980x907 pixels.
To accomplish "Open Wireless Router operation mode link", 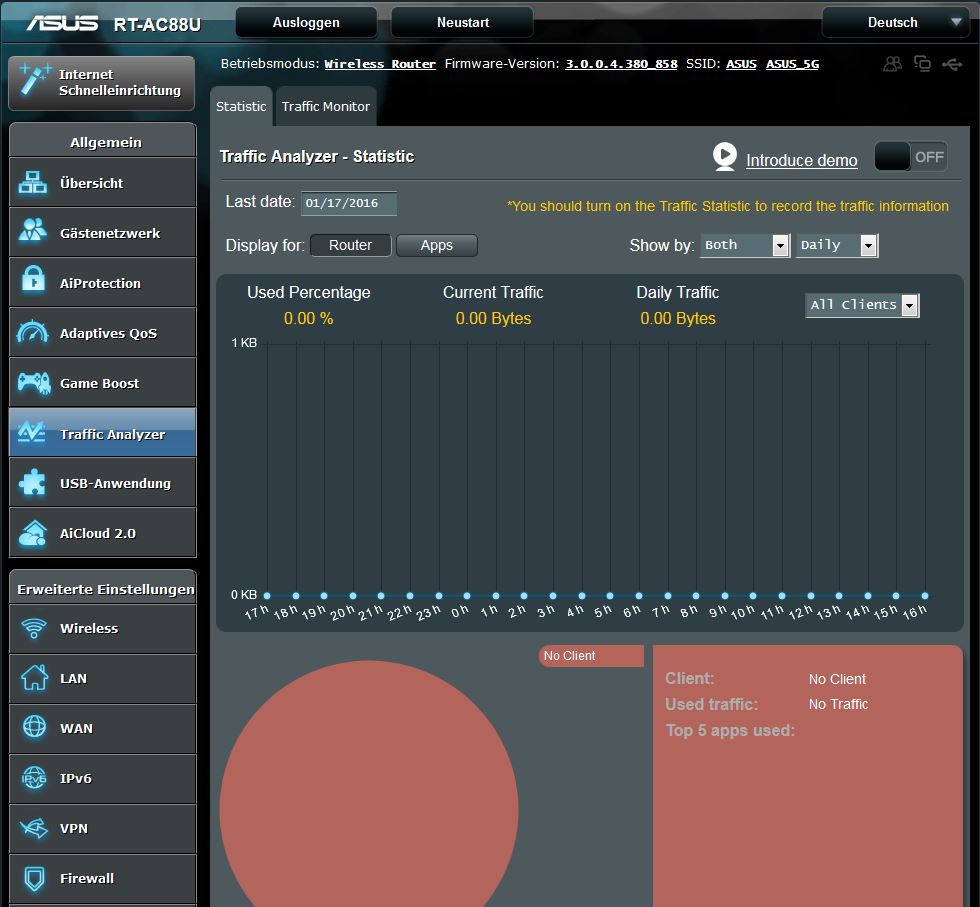I will (x=380, y=64).
